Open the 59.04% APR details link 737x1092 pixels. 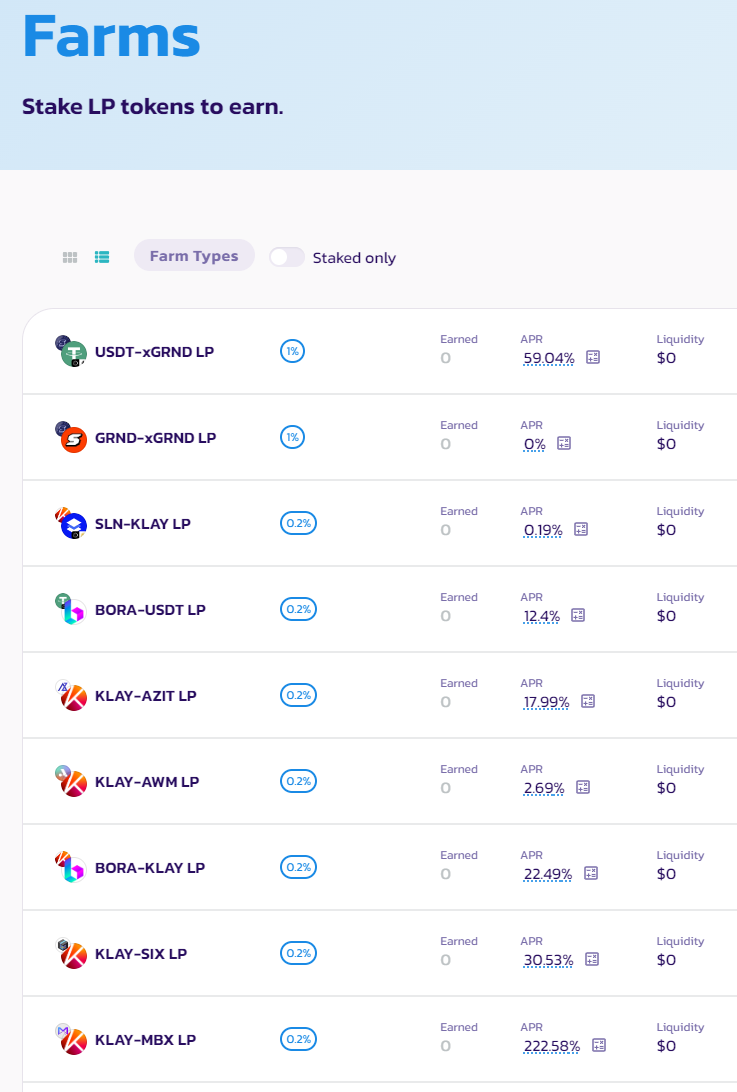548,358
